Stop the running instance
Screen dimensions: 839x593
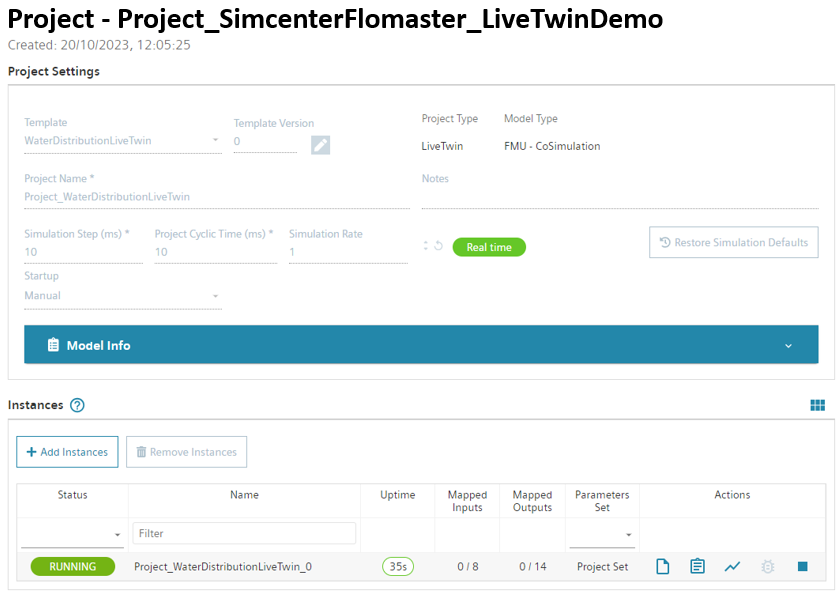[x=802, y=566]
